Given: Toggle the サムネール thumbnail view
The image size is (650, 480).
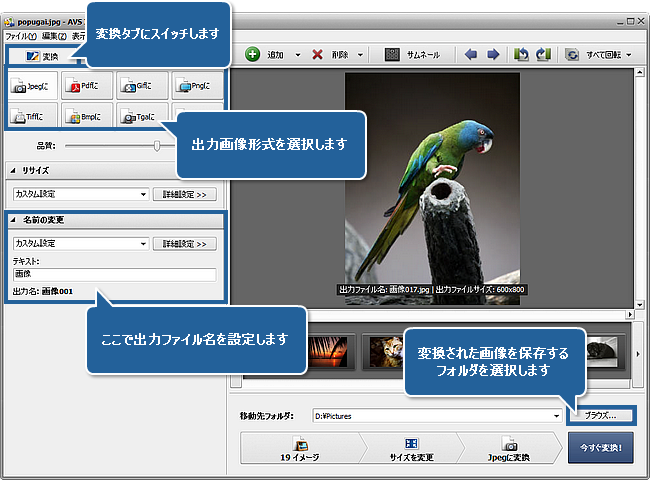Looking at the screenshot, I should click(412, 54).
